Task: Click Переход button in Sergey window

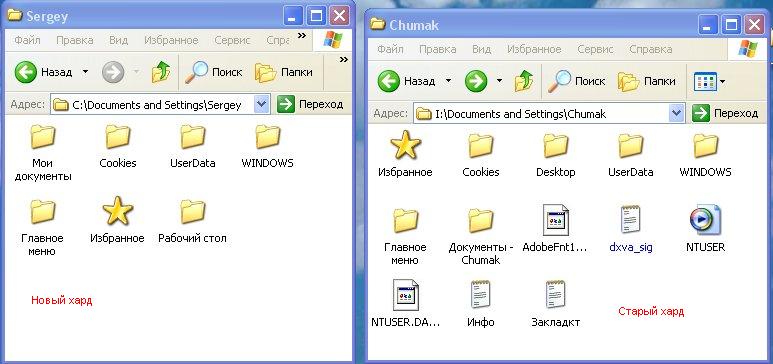Action: click(x=310, y=105)
